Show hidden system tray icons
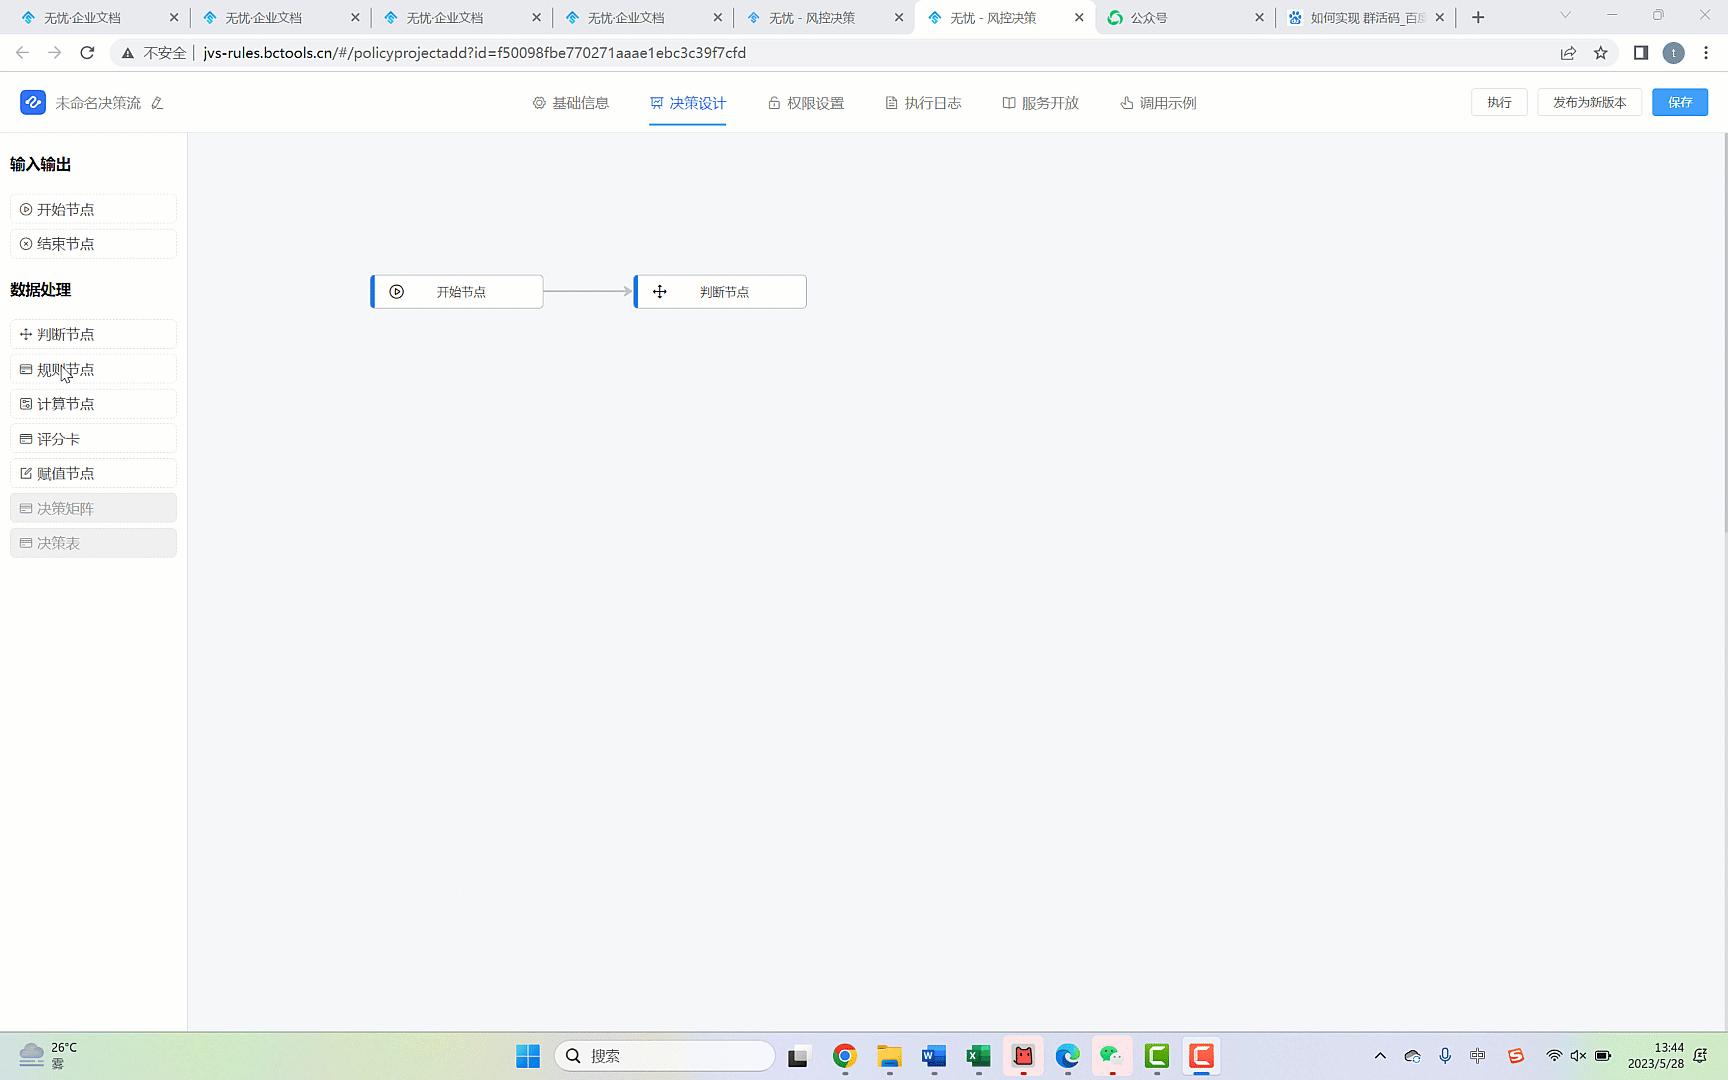 tap(1380, 1056)
